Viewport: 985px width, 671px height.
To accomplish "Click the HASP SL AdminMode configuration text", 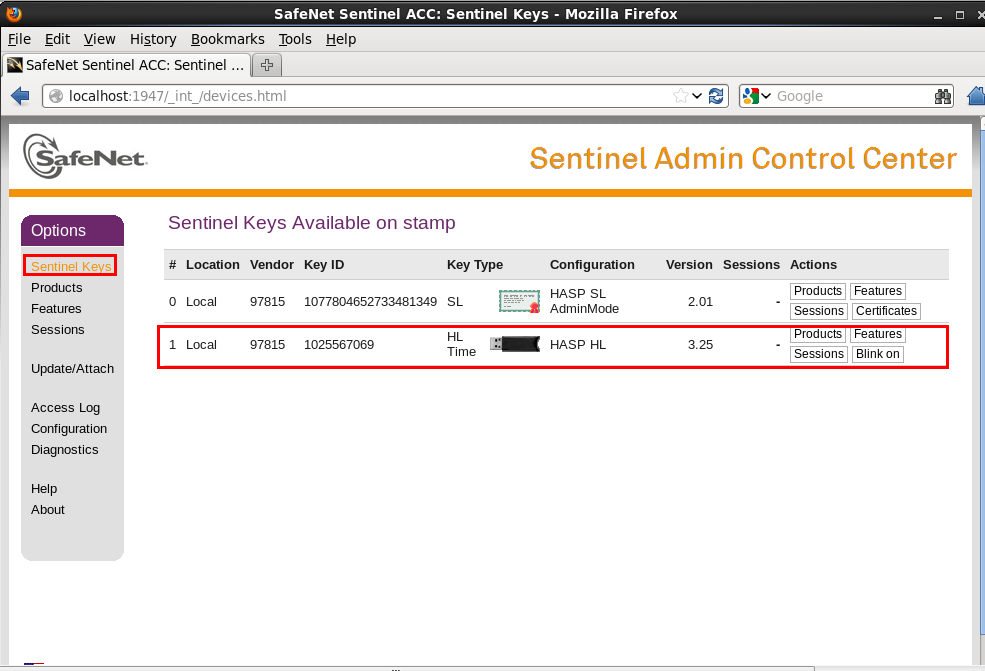I will (x=584, y=301).
